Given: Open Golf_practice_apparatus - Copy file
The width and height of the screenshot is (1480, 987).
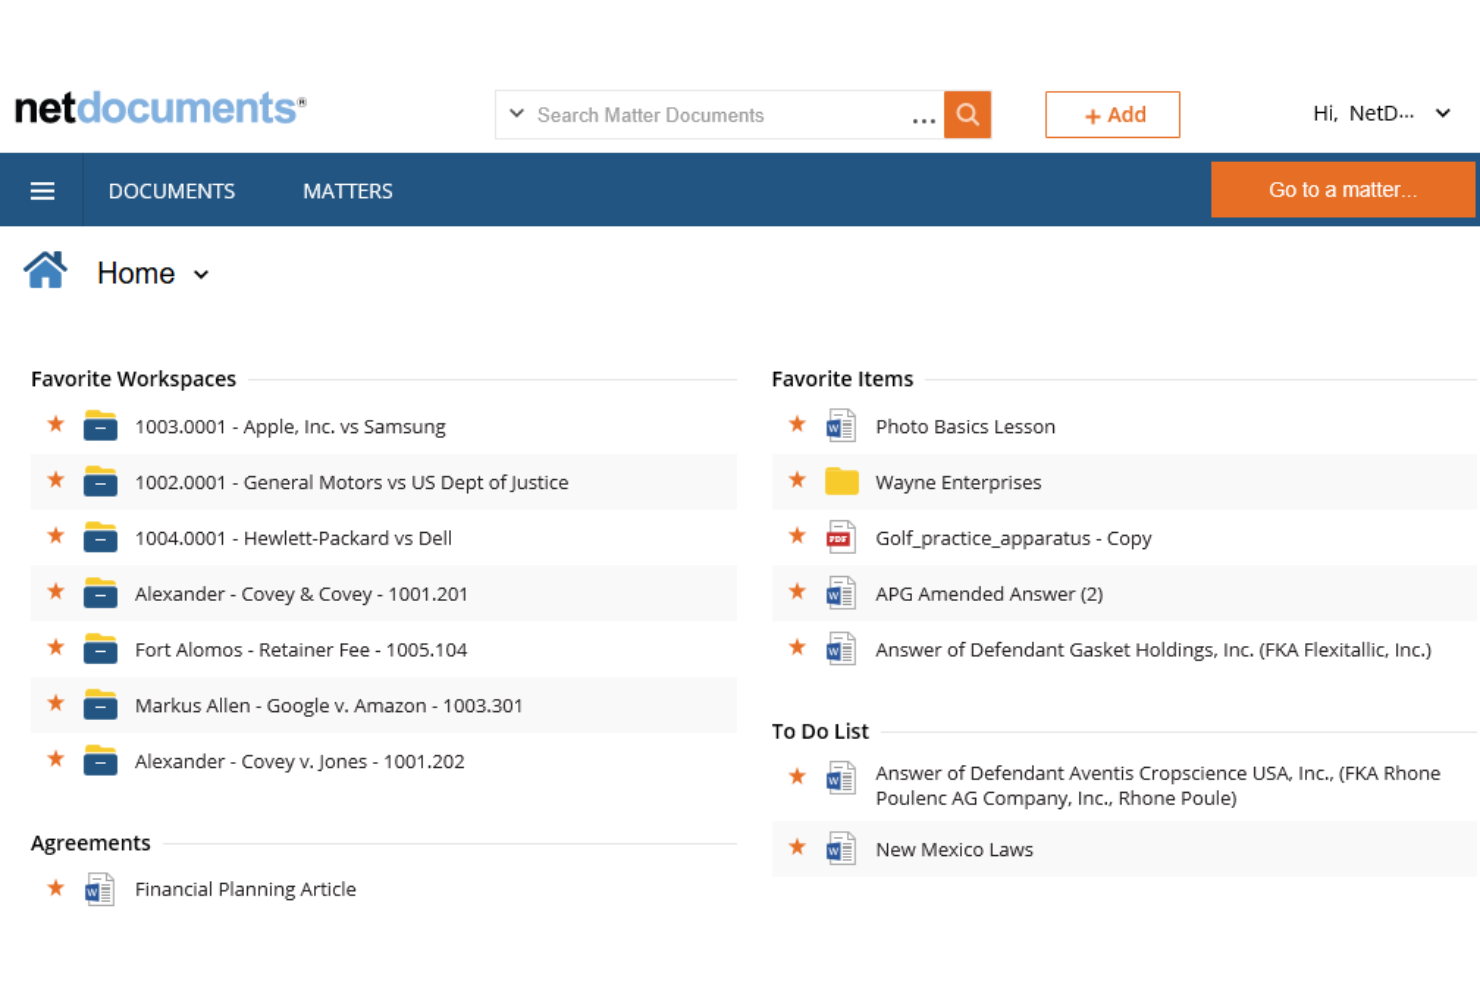Looking at the screenshot, I should point(1013,539).
